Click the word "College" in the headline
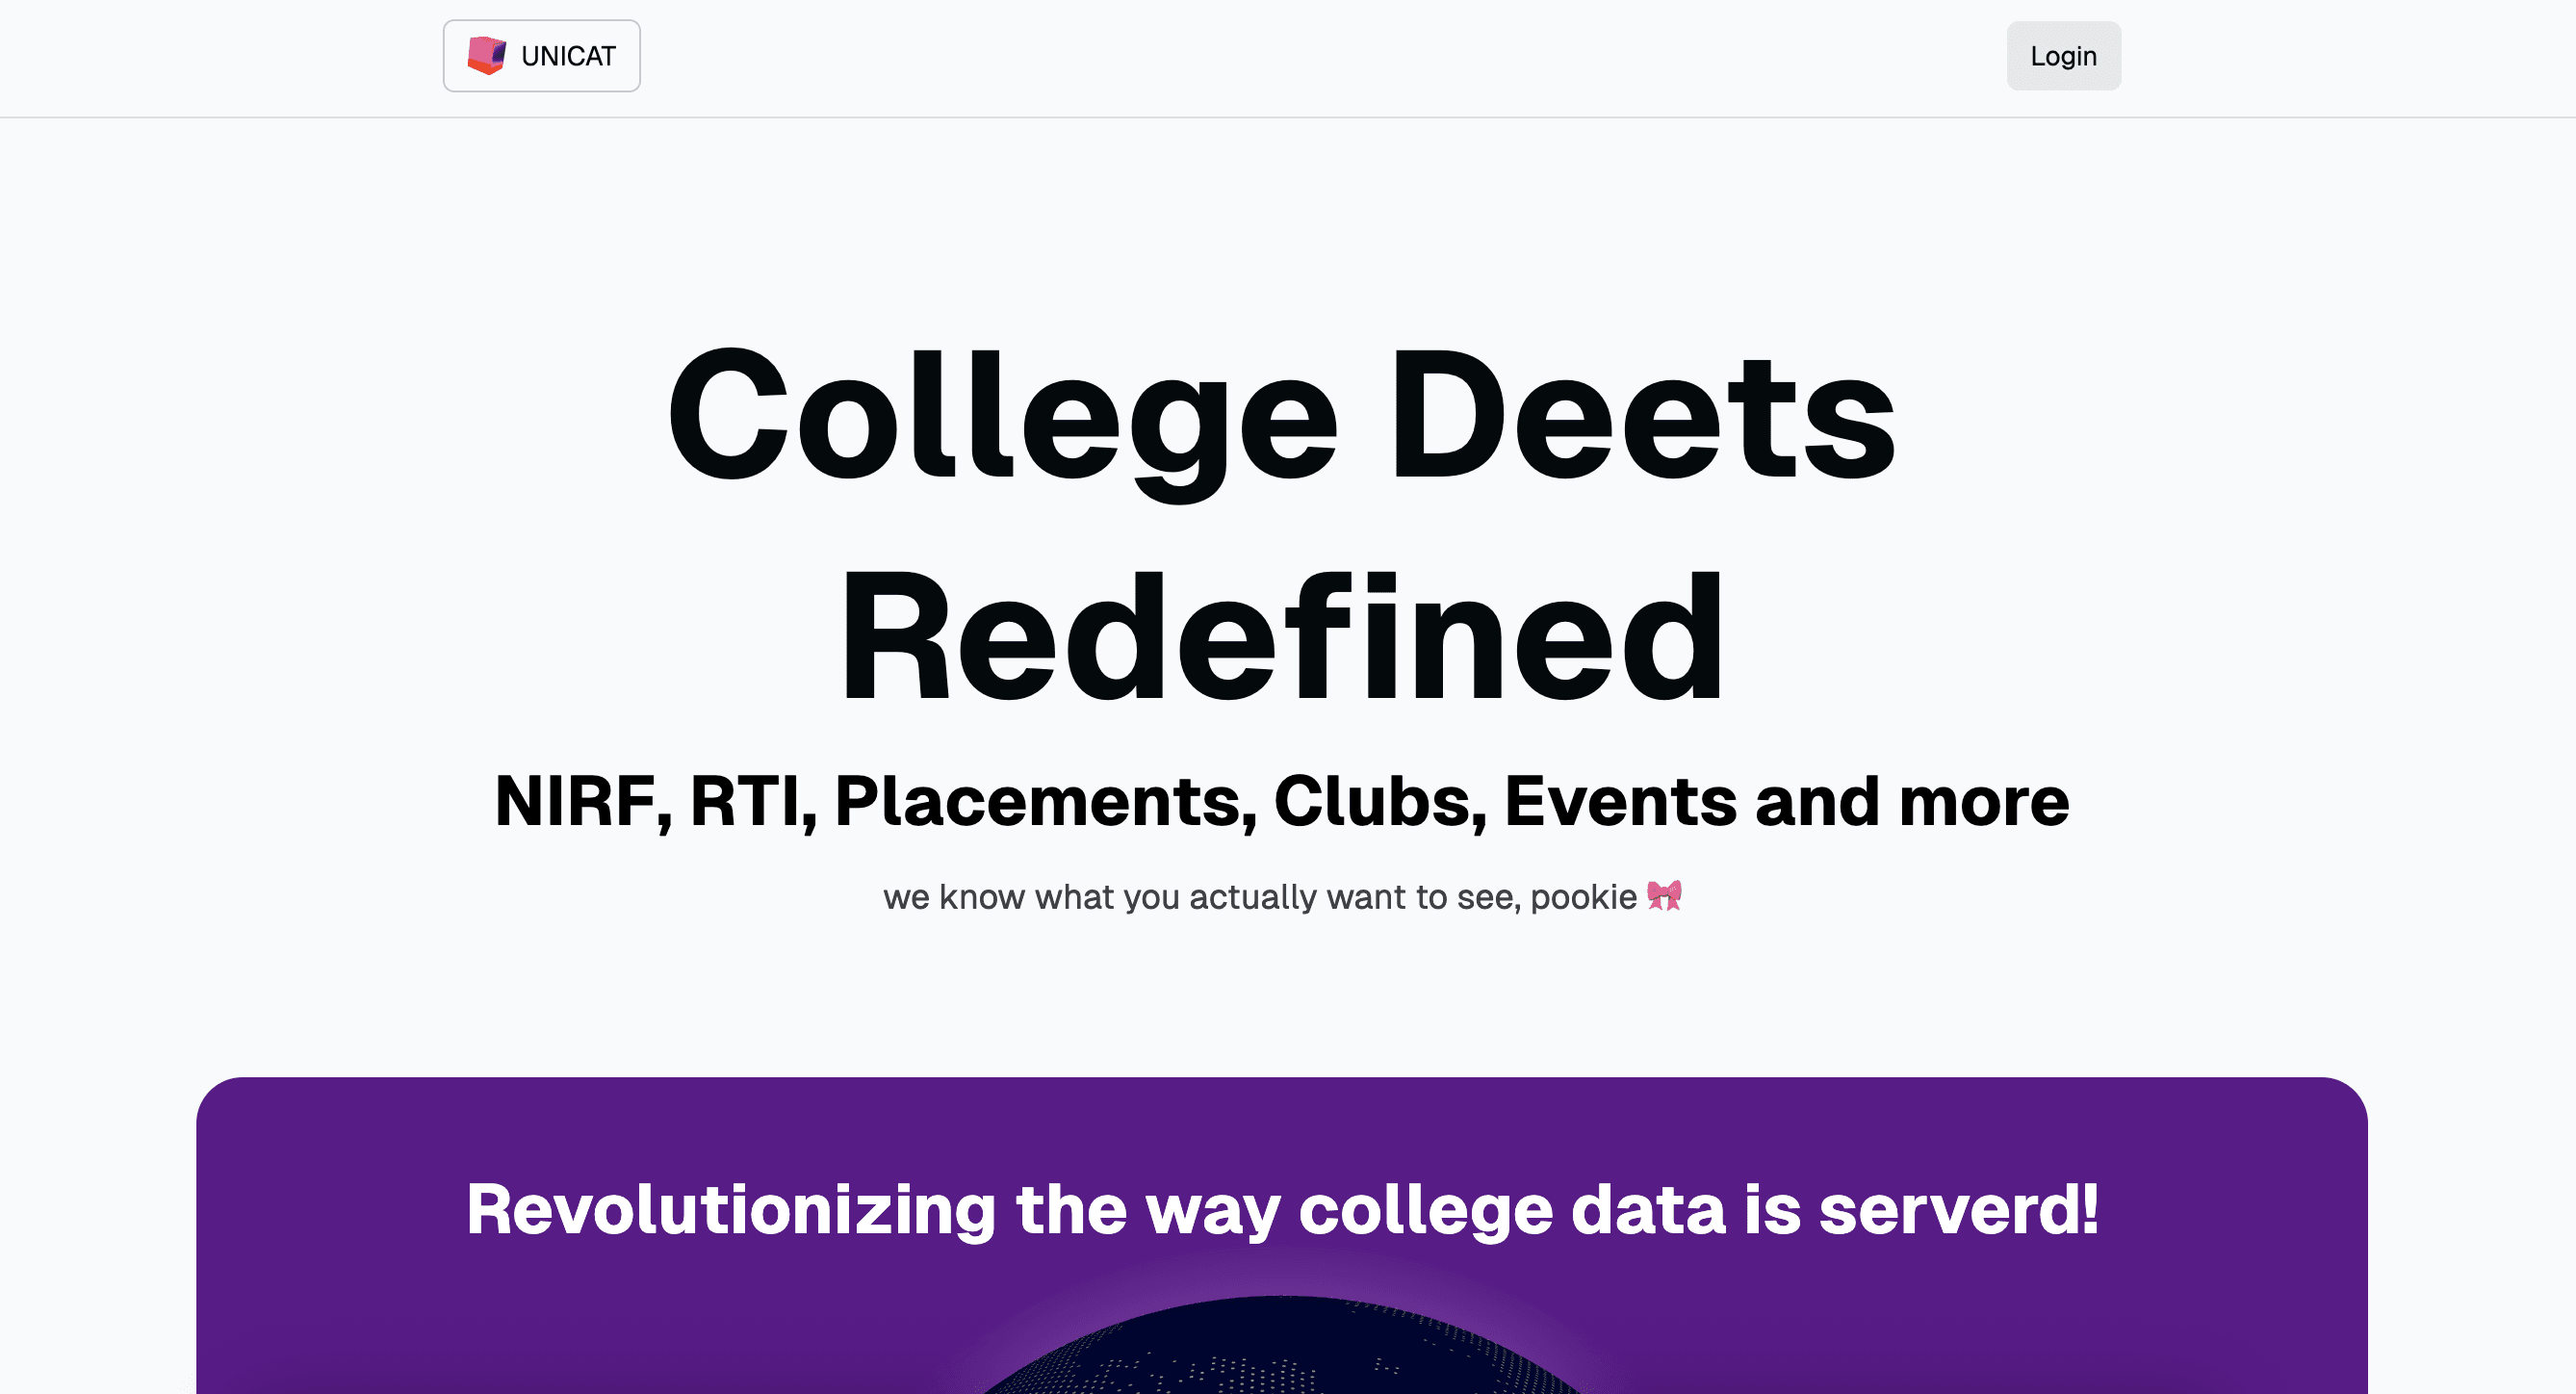This screenshot has width=2576, height=1394. pos(1002,420)
